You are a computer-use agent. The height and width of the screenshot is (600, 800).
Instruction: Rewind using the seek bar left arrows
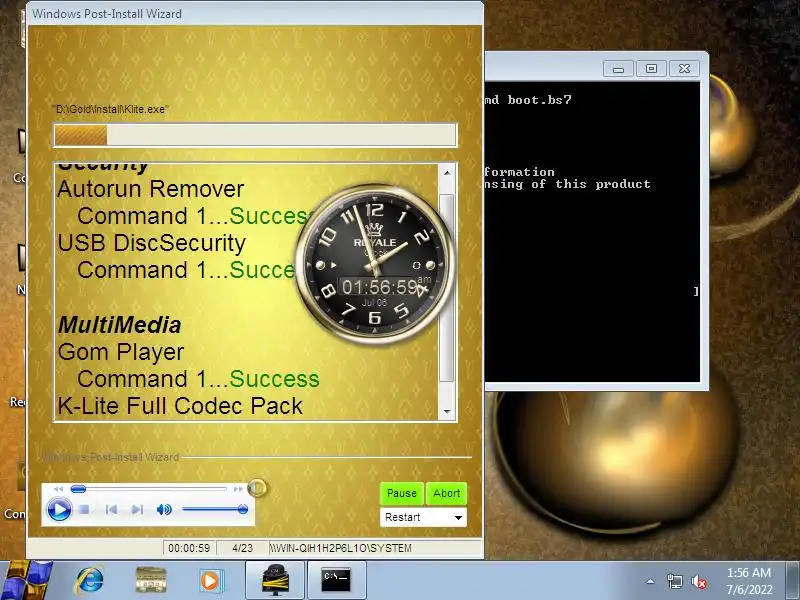point(58,489)
